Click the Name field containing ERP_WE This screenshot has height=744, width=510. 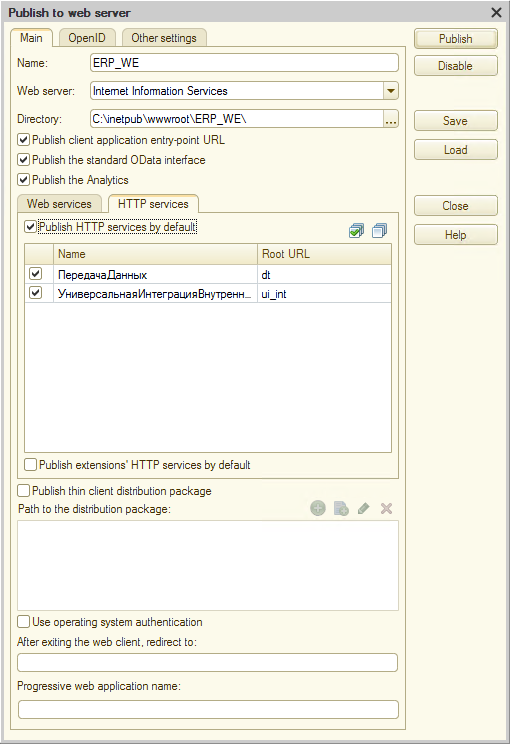coord(244,63)
